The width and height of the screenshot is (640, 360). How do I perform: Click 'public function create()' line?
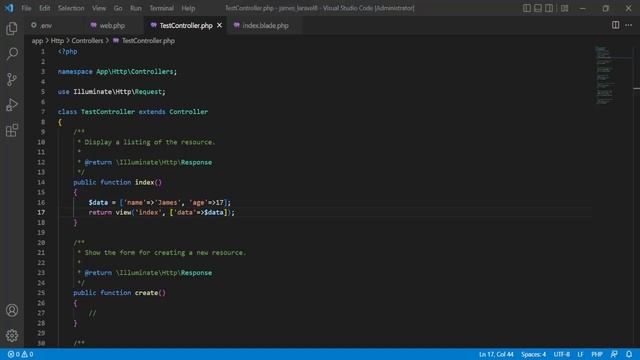120,293
